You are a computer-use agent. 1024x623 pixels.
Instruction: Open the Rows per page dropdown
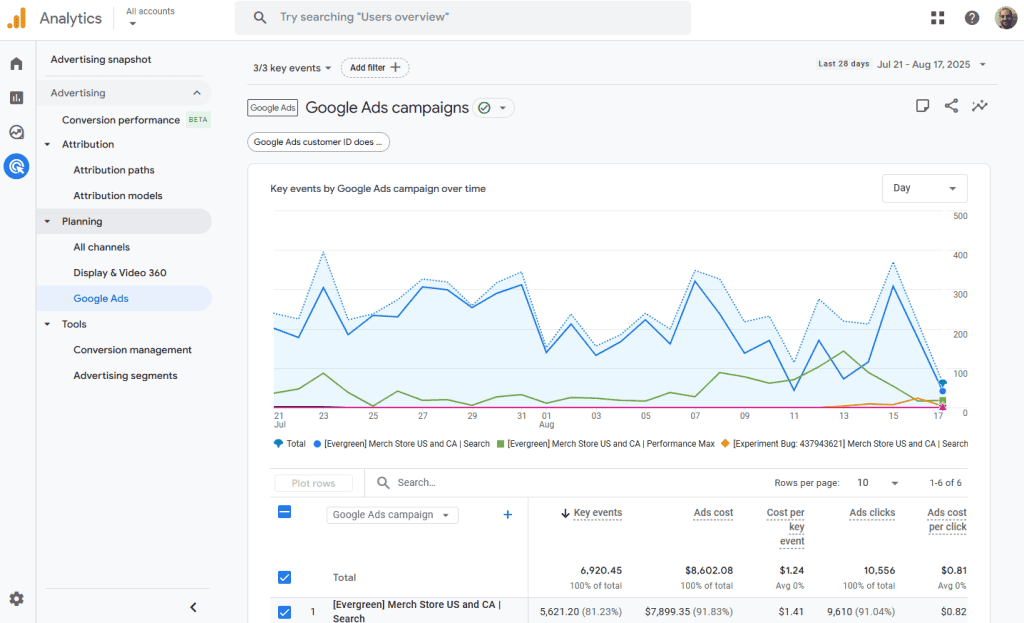pos(878,483)
